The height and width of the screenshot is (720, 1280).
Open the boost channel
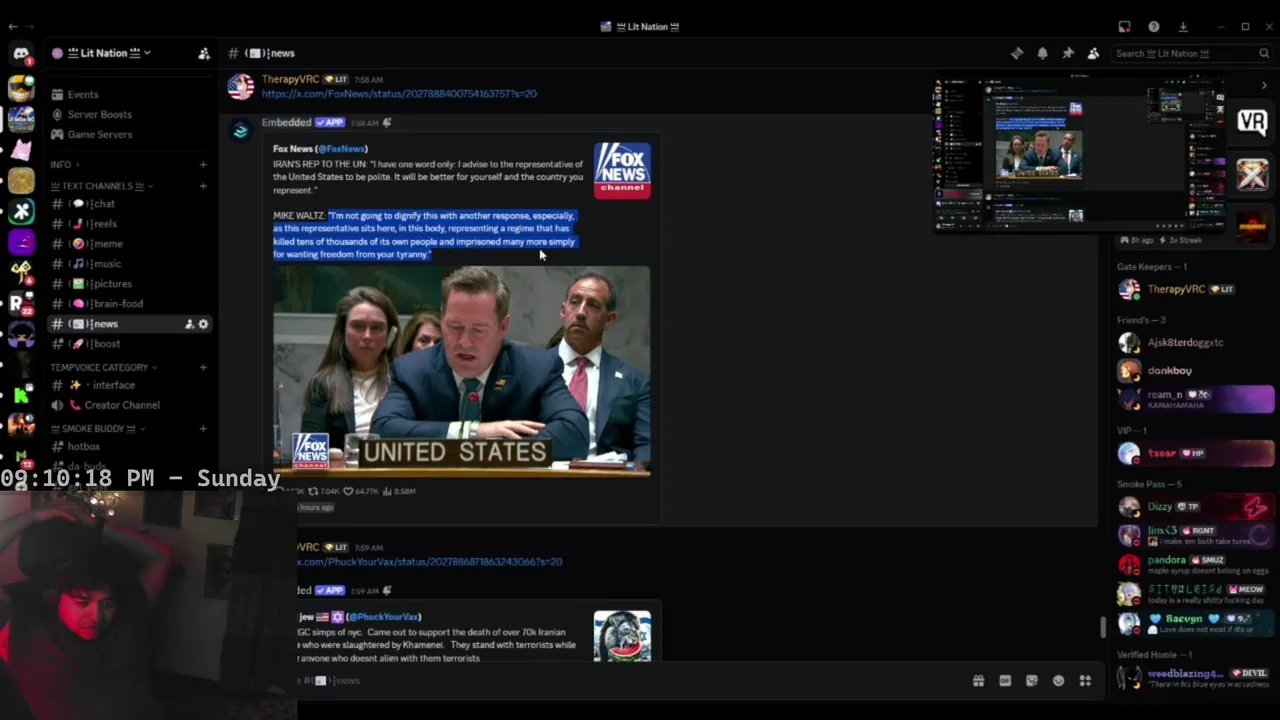pyautogui.click(x=130, y=344)
